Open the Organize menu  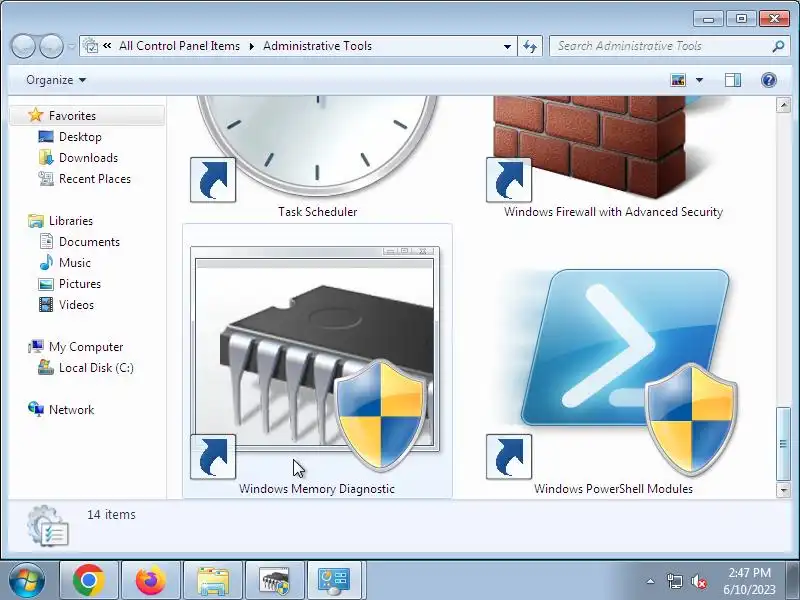(56, 80)
